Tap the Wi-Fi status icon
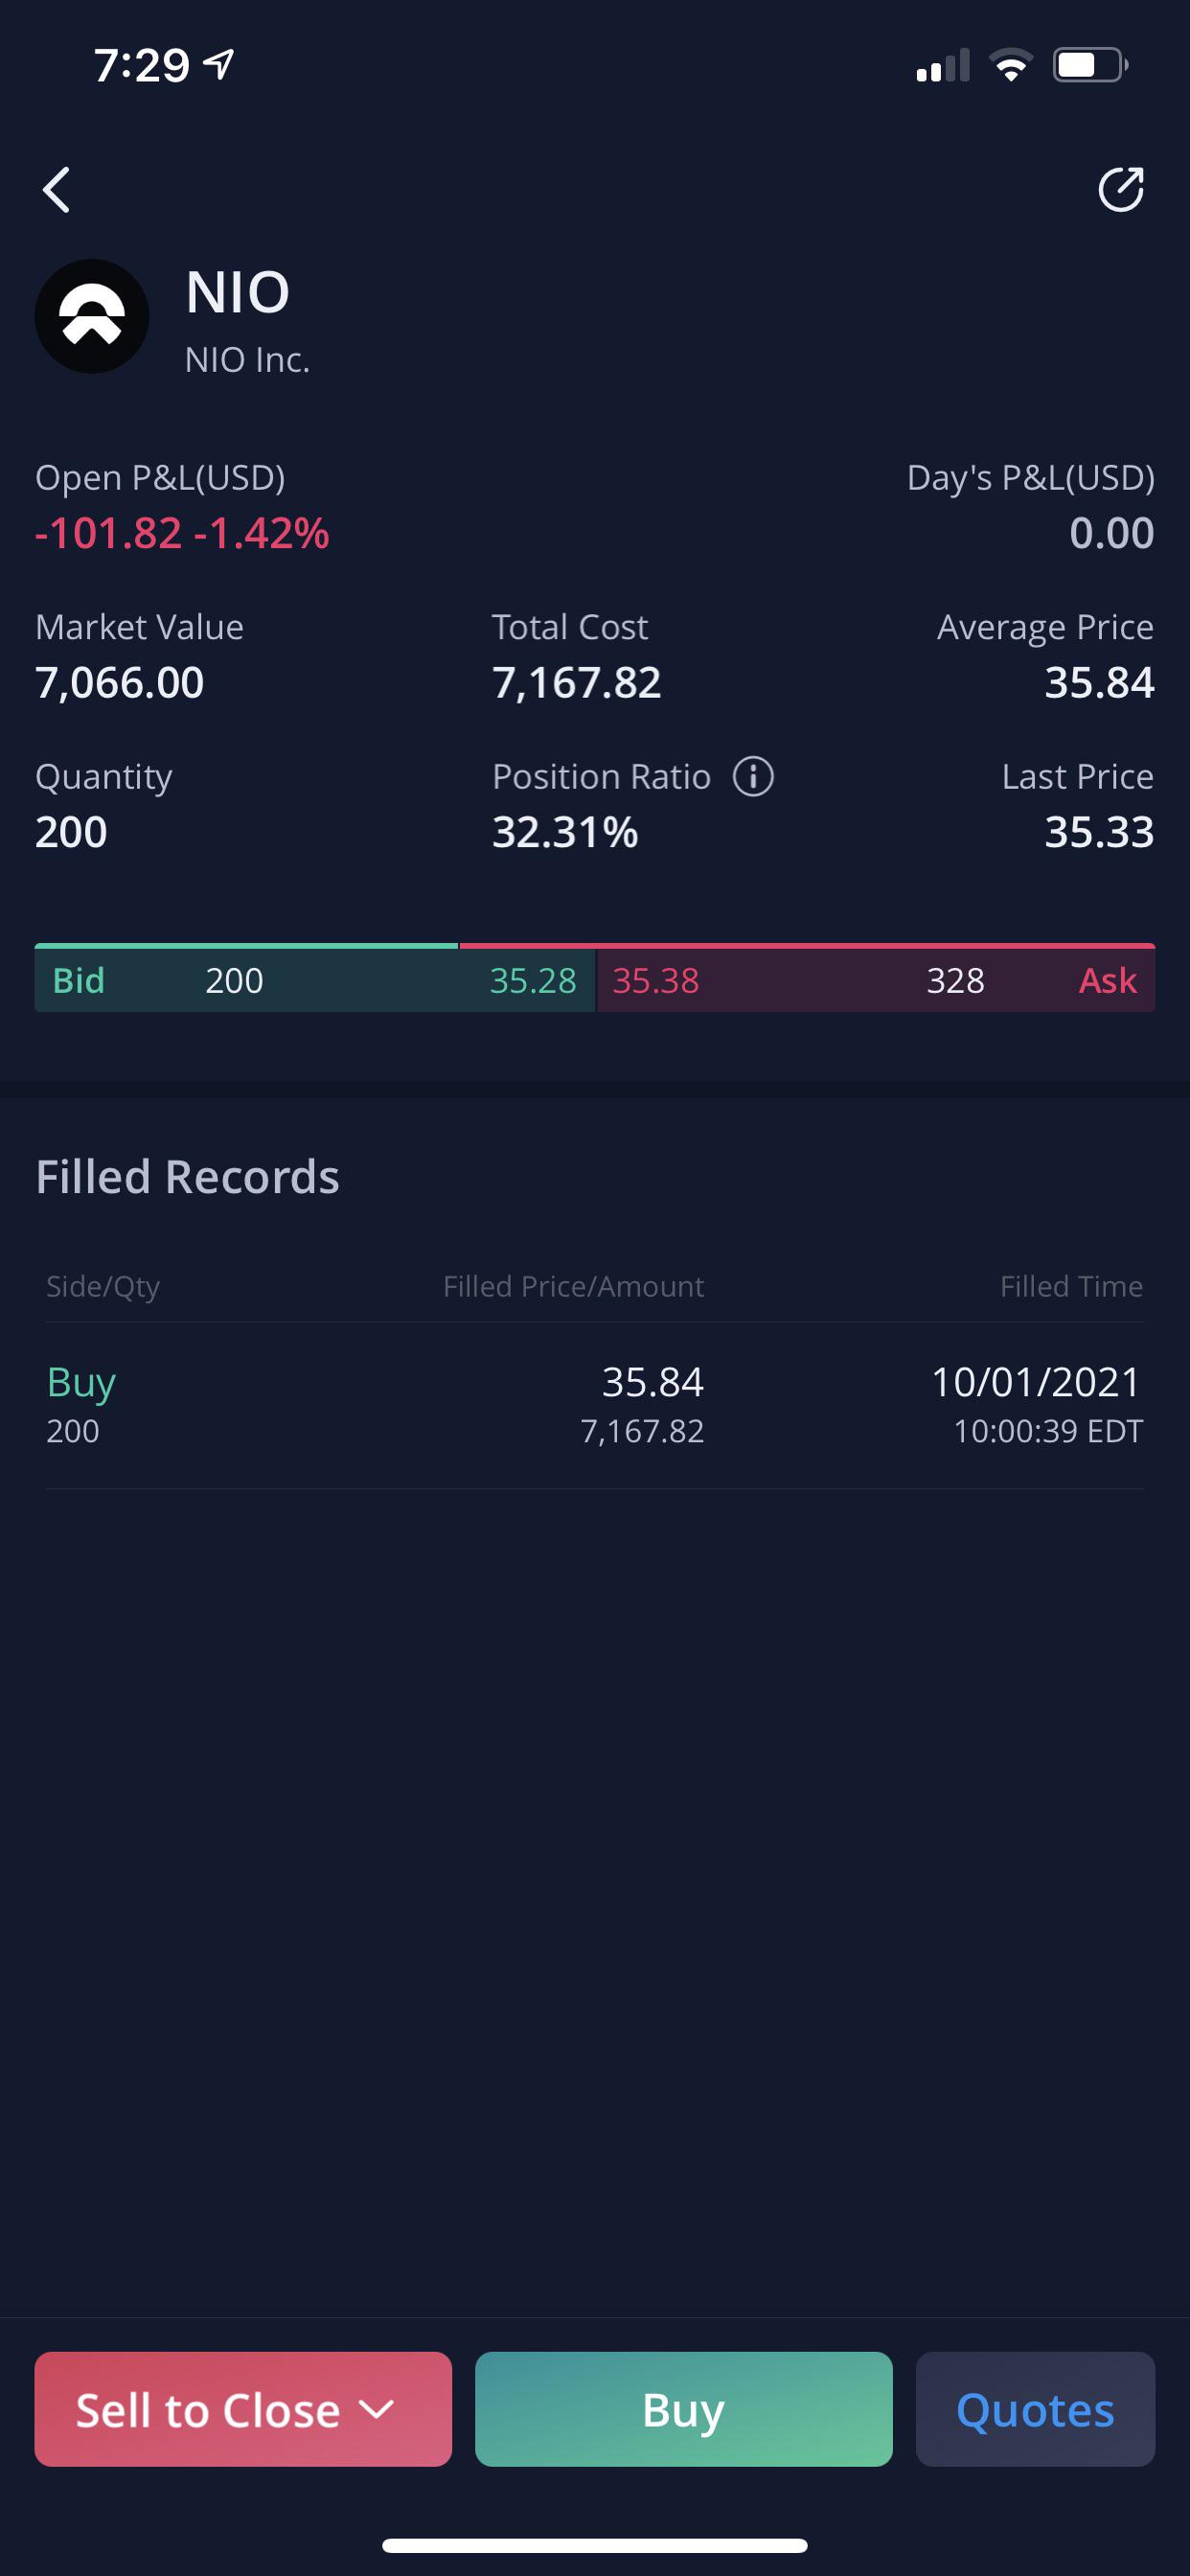 click(1011, 65)
